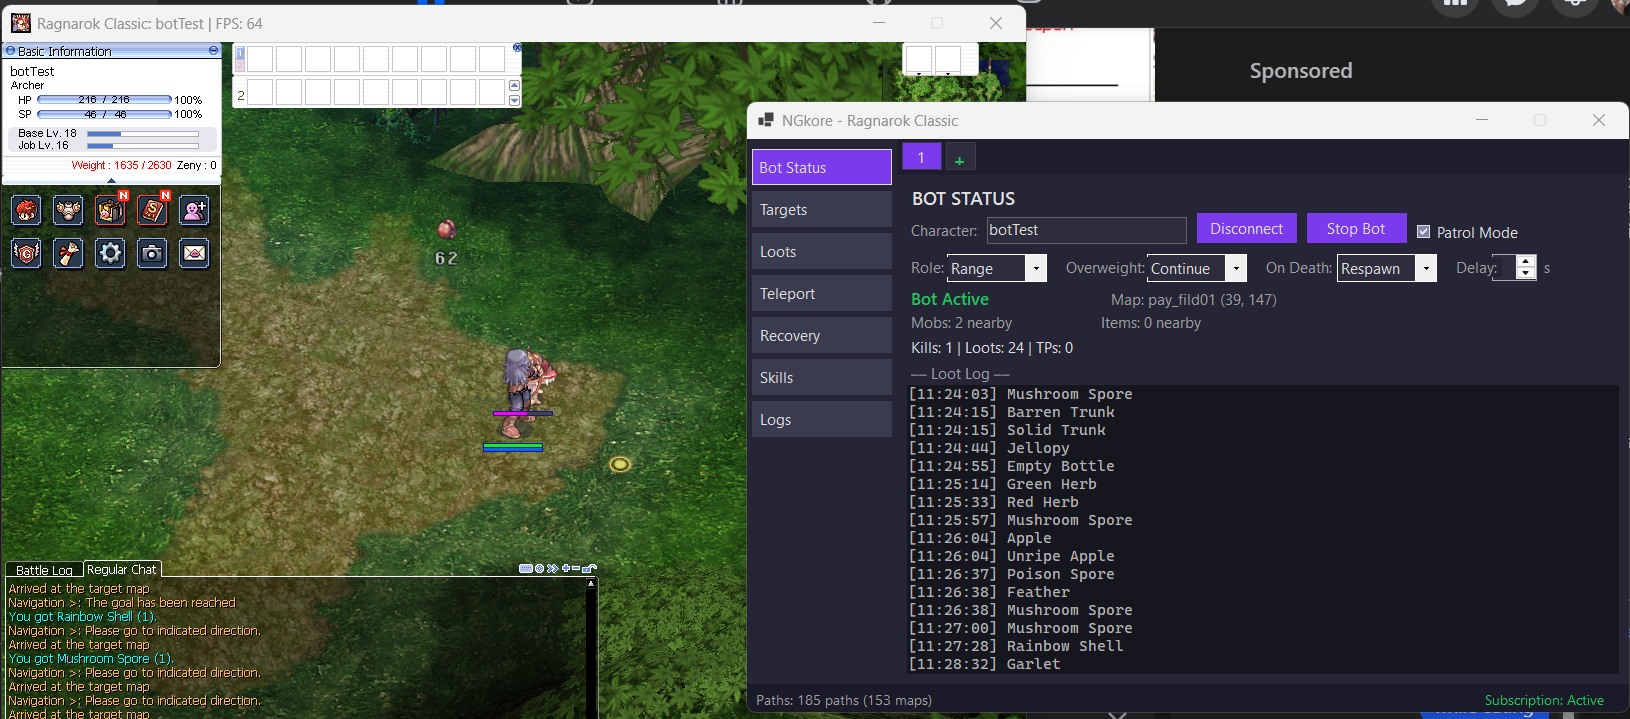
Task: Close the hotkey bar with its X icon
Action: pyautogui.click(x=517, y=47)
